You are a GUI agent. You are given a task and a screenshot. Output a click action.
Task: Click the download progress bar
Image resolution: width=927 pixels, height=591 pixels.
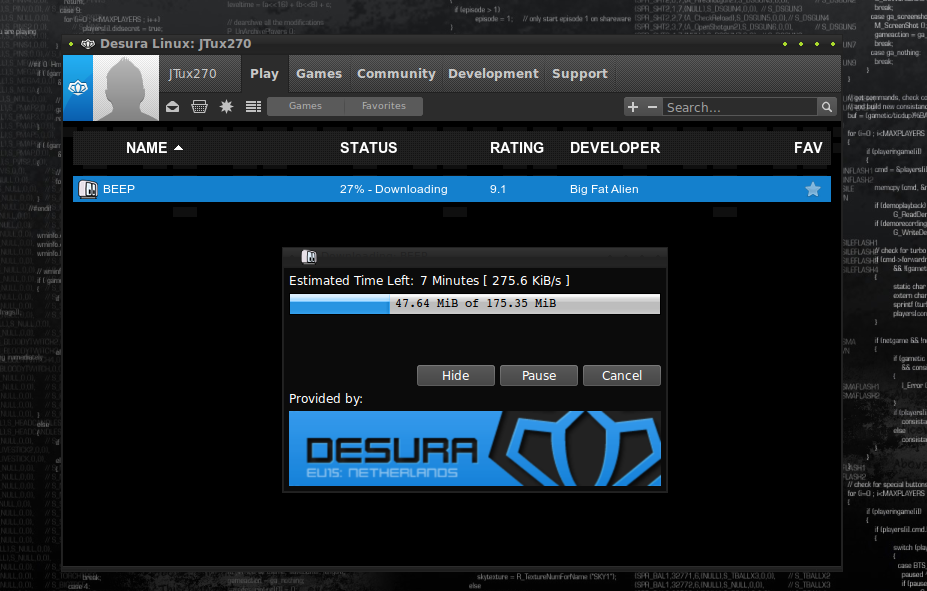474,304
